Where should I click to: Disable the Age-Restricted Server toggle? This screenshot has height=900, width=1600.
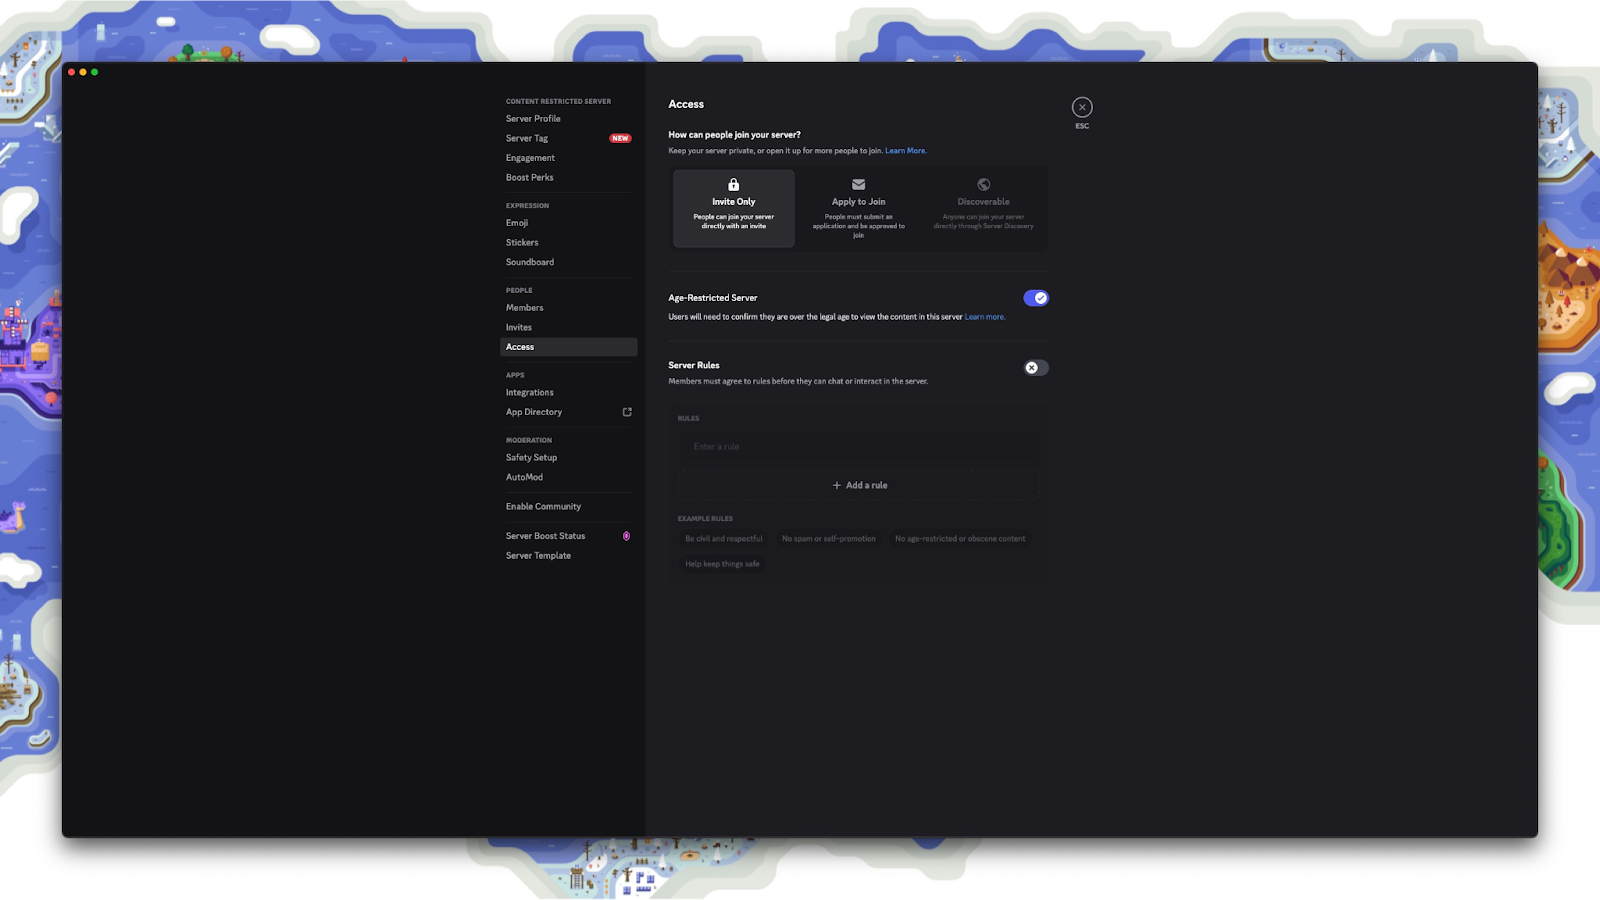tap(1036, 297)
